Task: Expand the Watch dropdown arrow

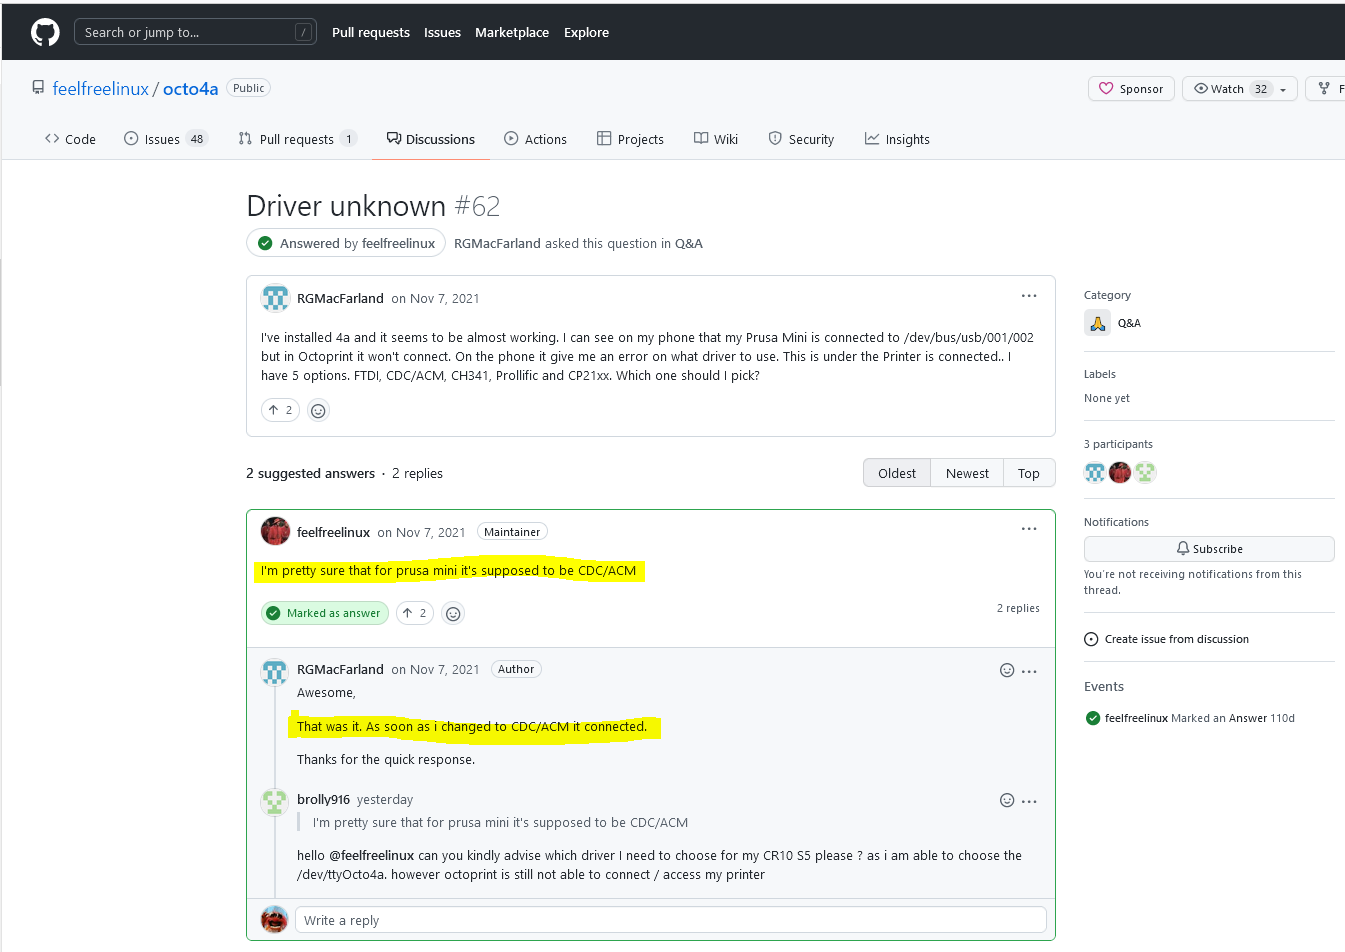Action: pos(1283,89)
